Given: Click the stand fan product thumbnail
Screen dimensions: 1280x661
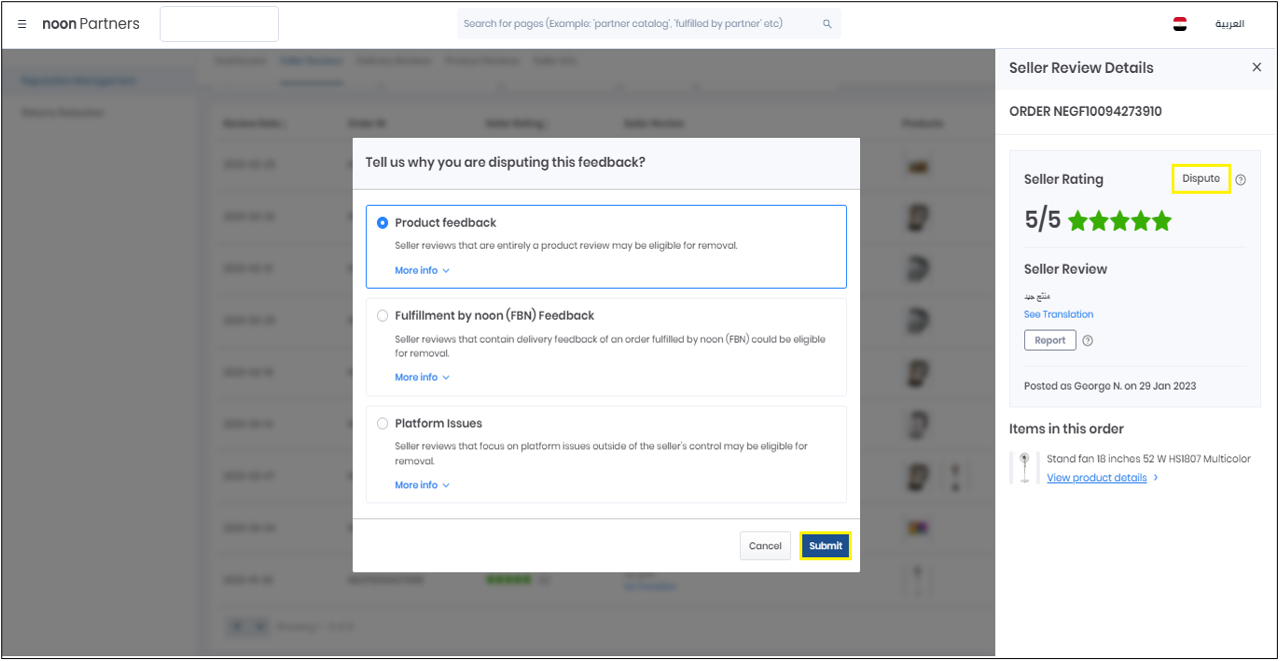Looking at the screenshot, I should point(1024,468).
